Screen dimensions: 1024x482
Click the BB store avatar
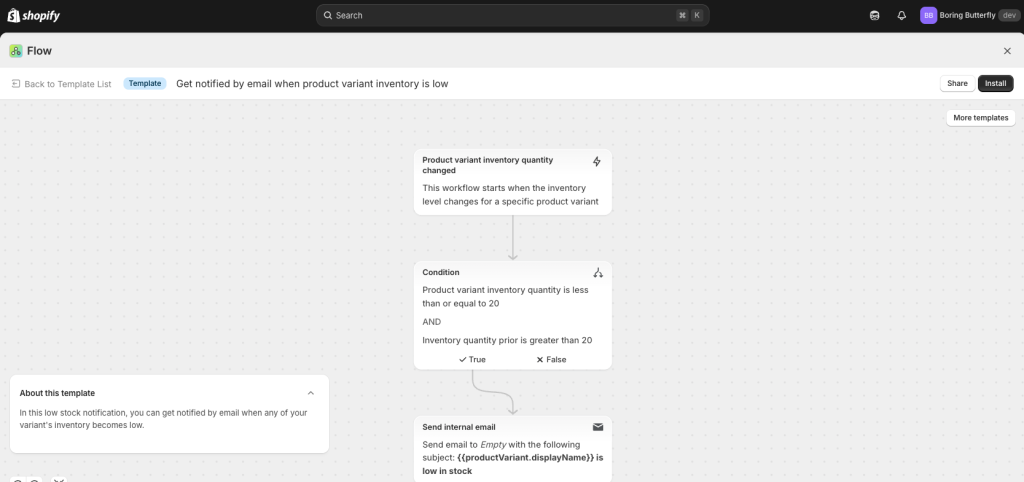point(928,15)
